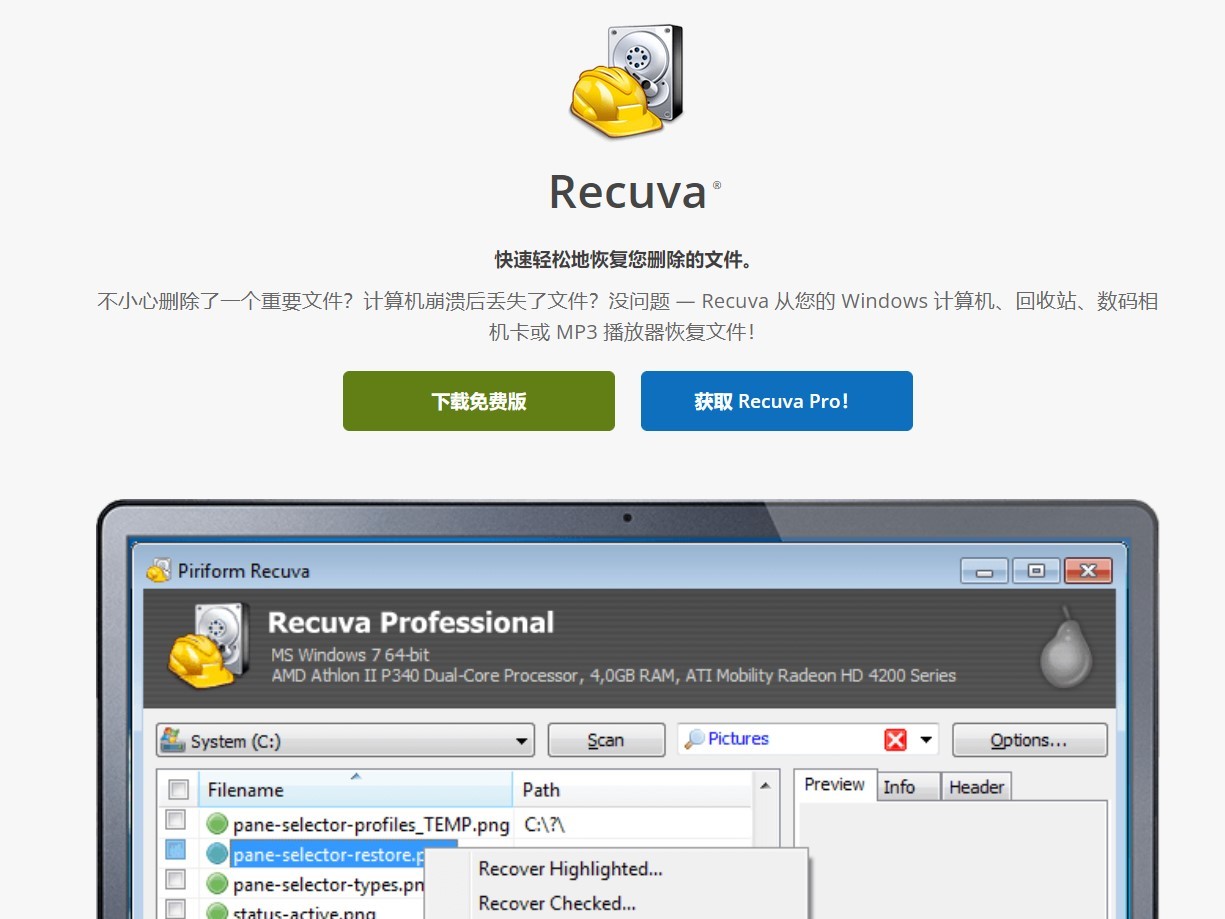Check the status-active.png checkbox
Viewport: 1225px width, 919px height.
[176, 910]
